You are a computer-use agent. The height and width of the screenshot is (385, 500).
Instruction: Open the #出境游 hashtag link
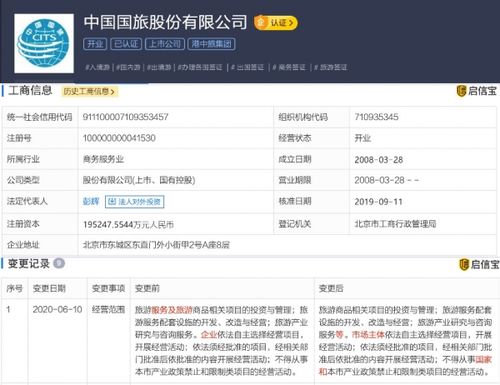click(159, 67)
